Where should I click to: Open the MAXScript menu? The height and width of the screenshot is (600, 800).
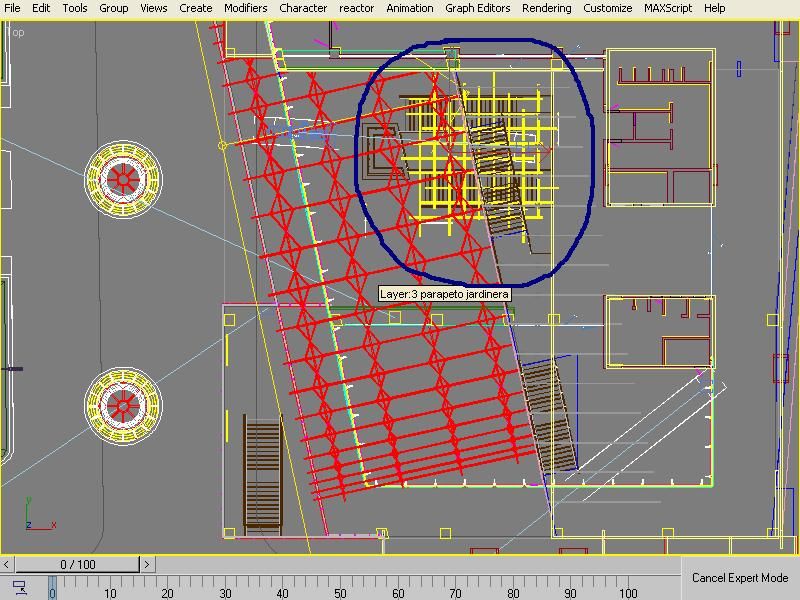tap(668, 8)
